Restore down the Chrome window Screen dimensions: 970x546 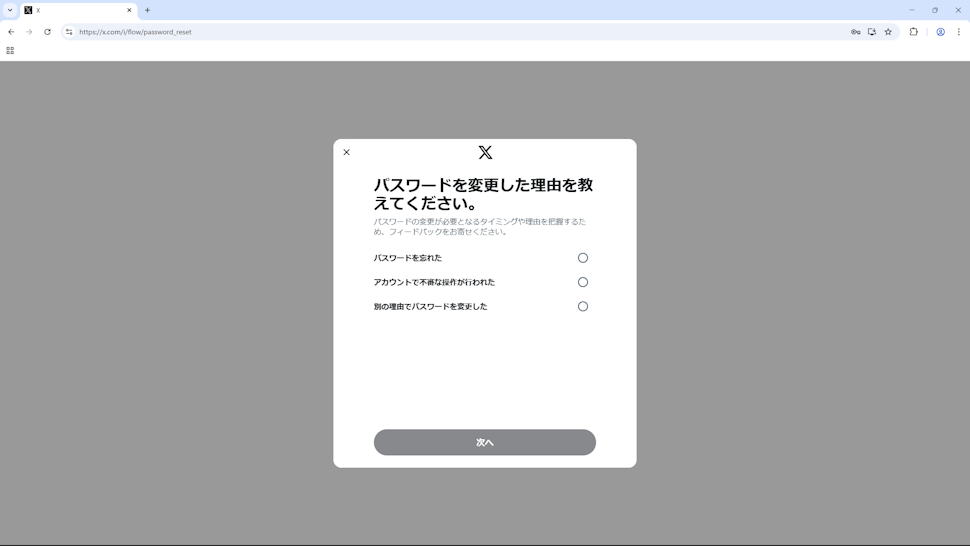click(935, 10)
